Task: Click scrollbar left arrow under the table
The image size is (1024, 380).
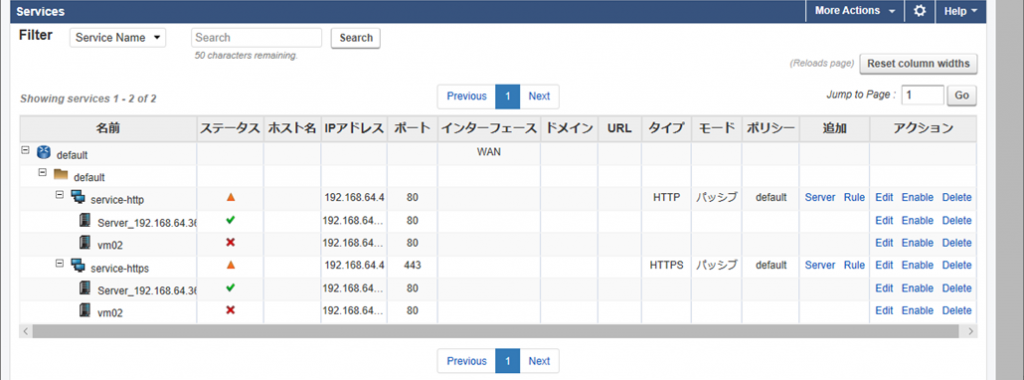Action: tap(26, 332)
